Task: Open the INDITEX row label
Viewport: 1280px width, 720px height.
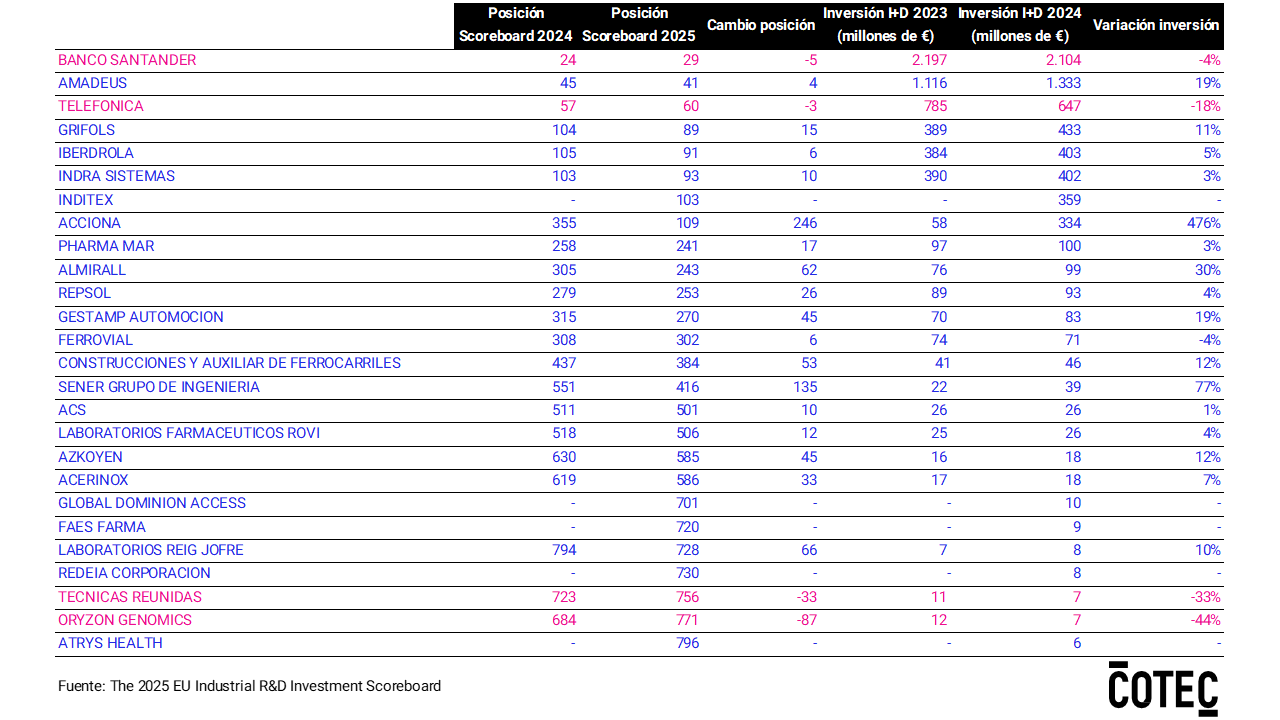Action: pyautogui.click(x=86, y=200)
